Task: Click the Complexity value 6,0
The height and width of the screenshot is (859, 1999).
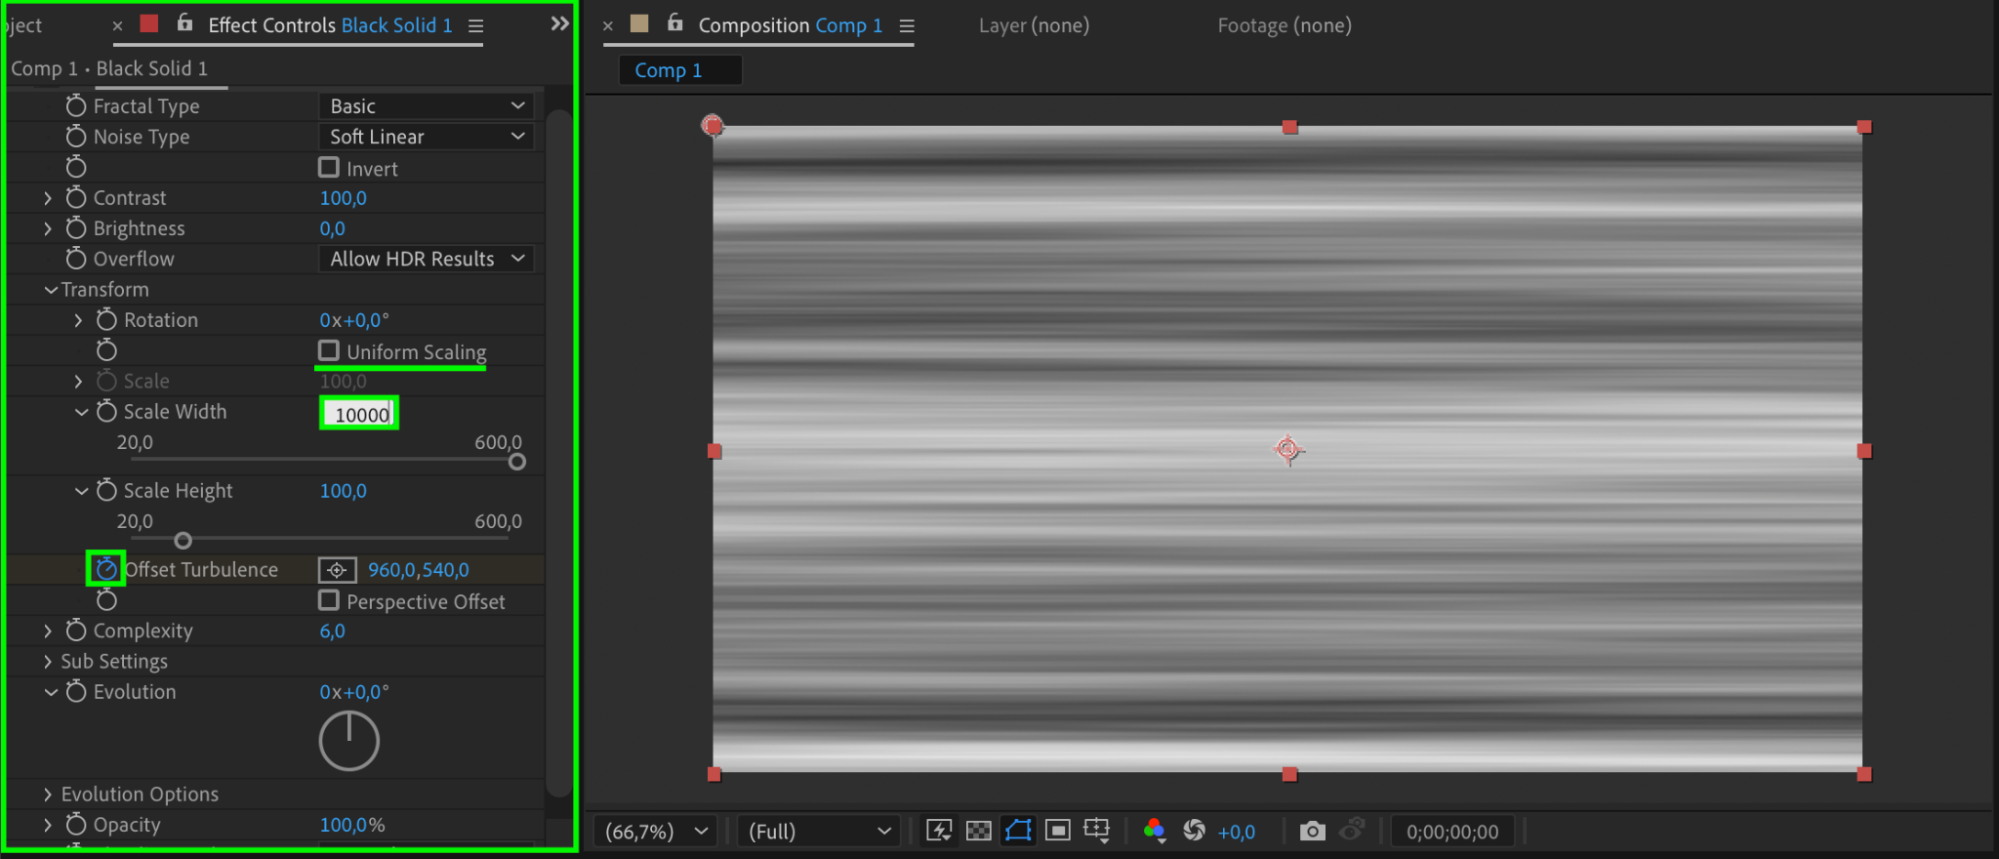Action: (x=332, y=631)
